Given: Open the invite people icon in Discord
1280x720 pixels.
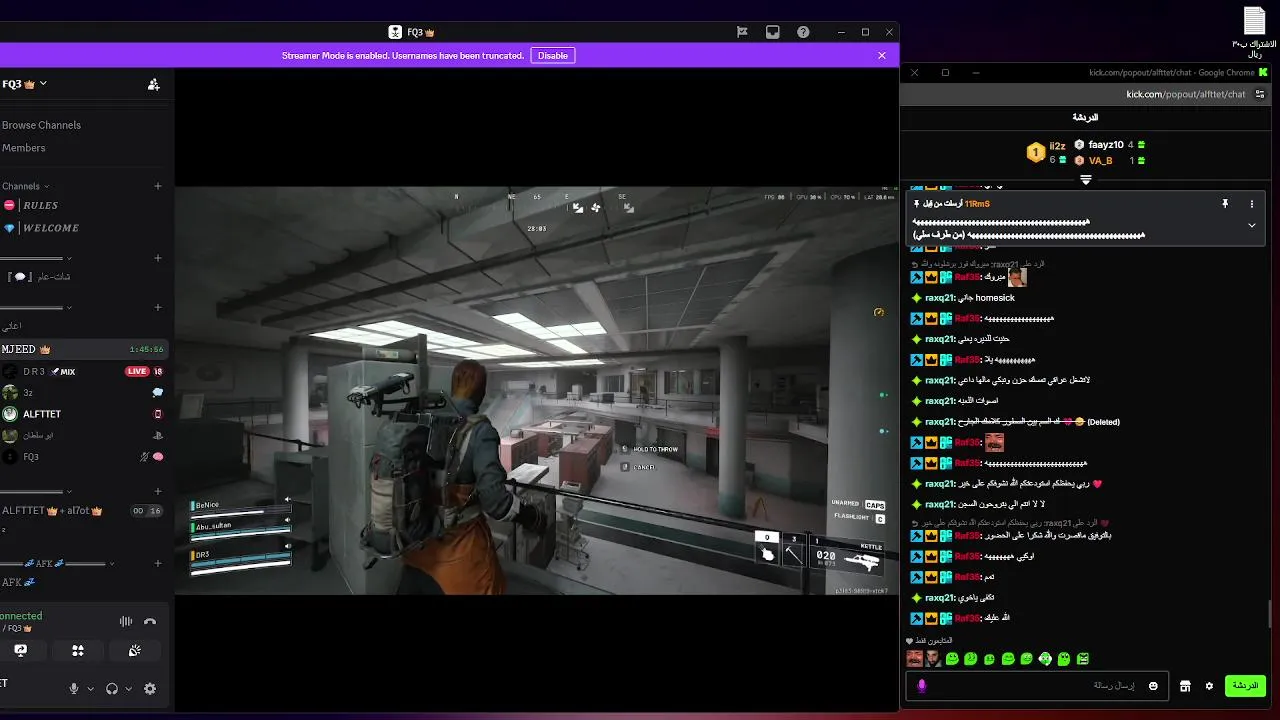Looking at the screenshot, I should tap(153, 85).
